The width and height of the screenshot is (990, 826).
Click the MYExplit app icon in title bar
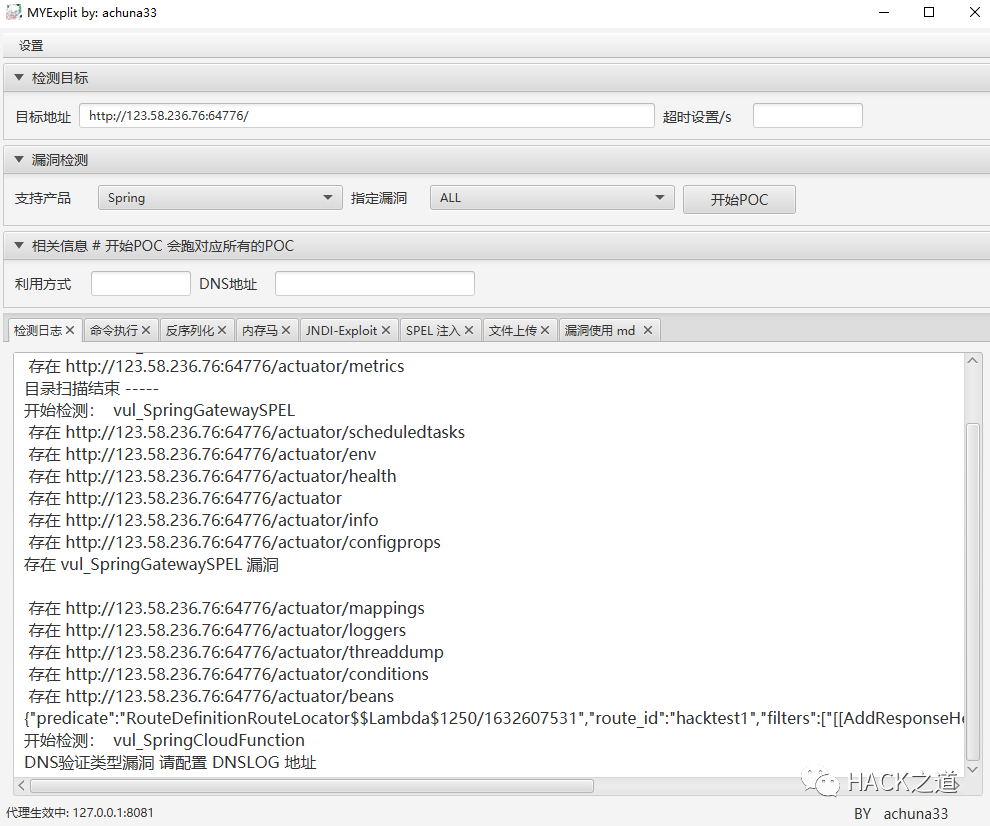(x=13, y=12)
